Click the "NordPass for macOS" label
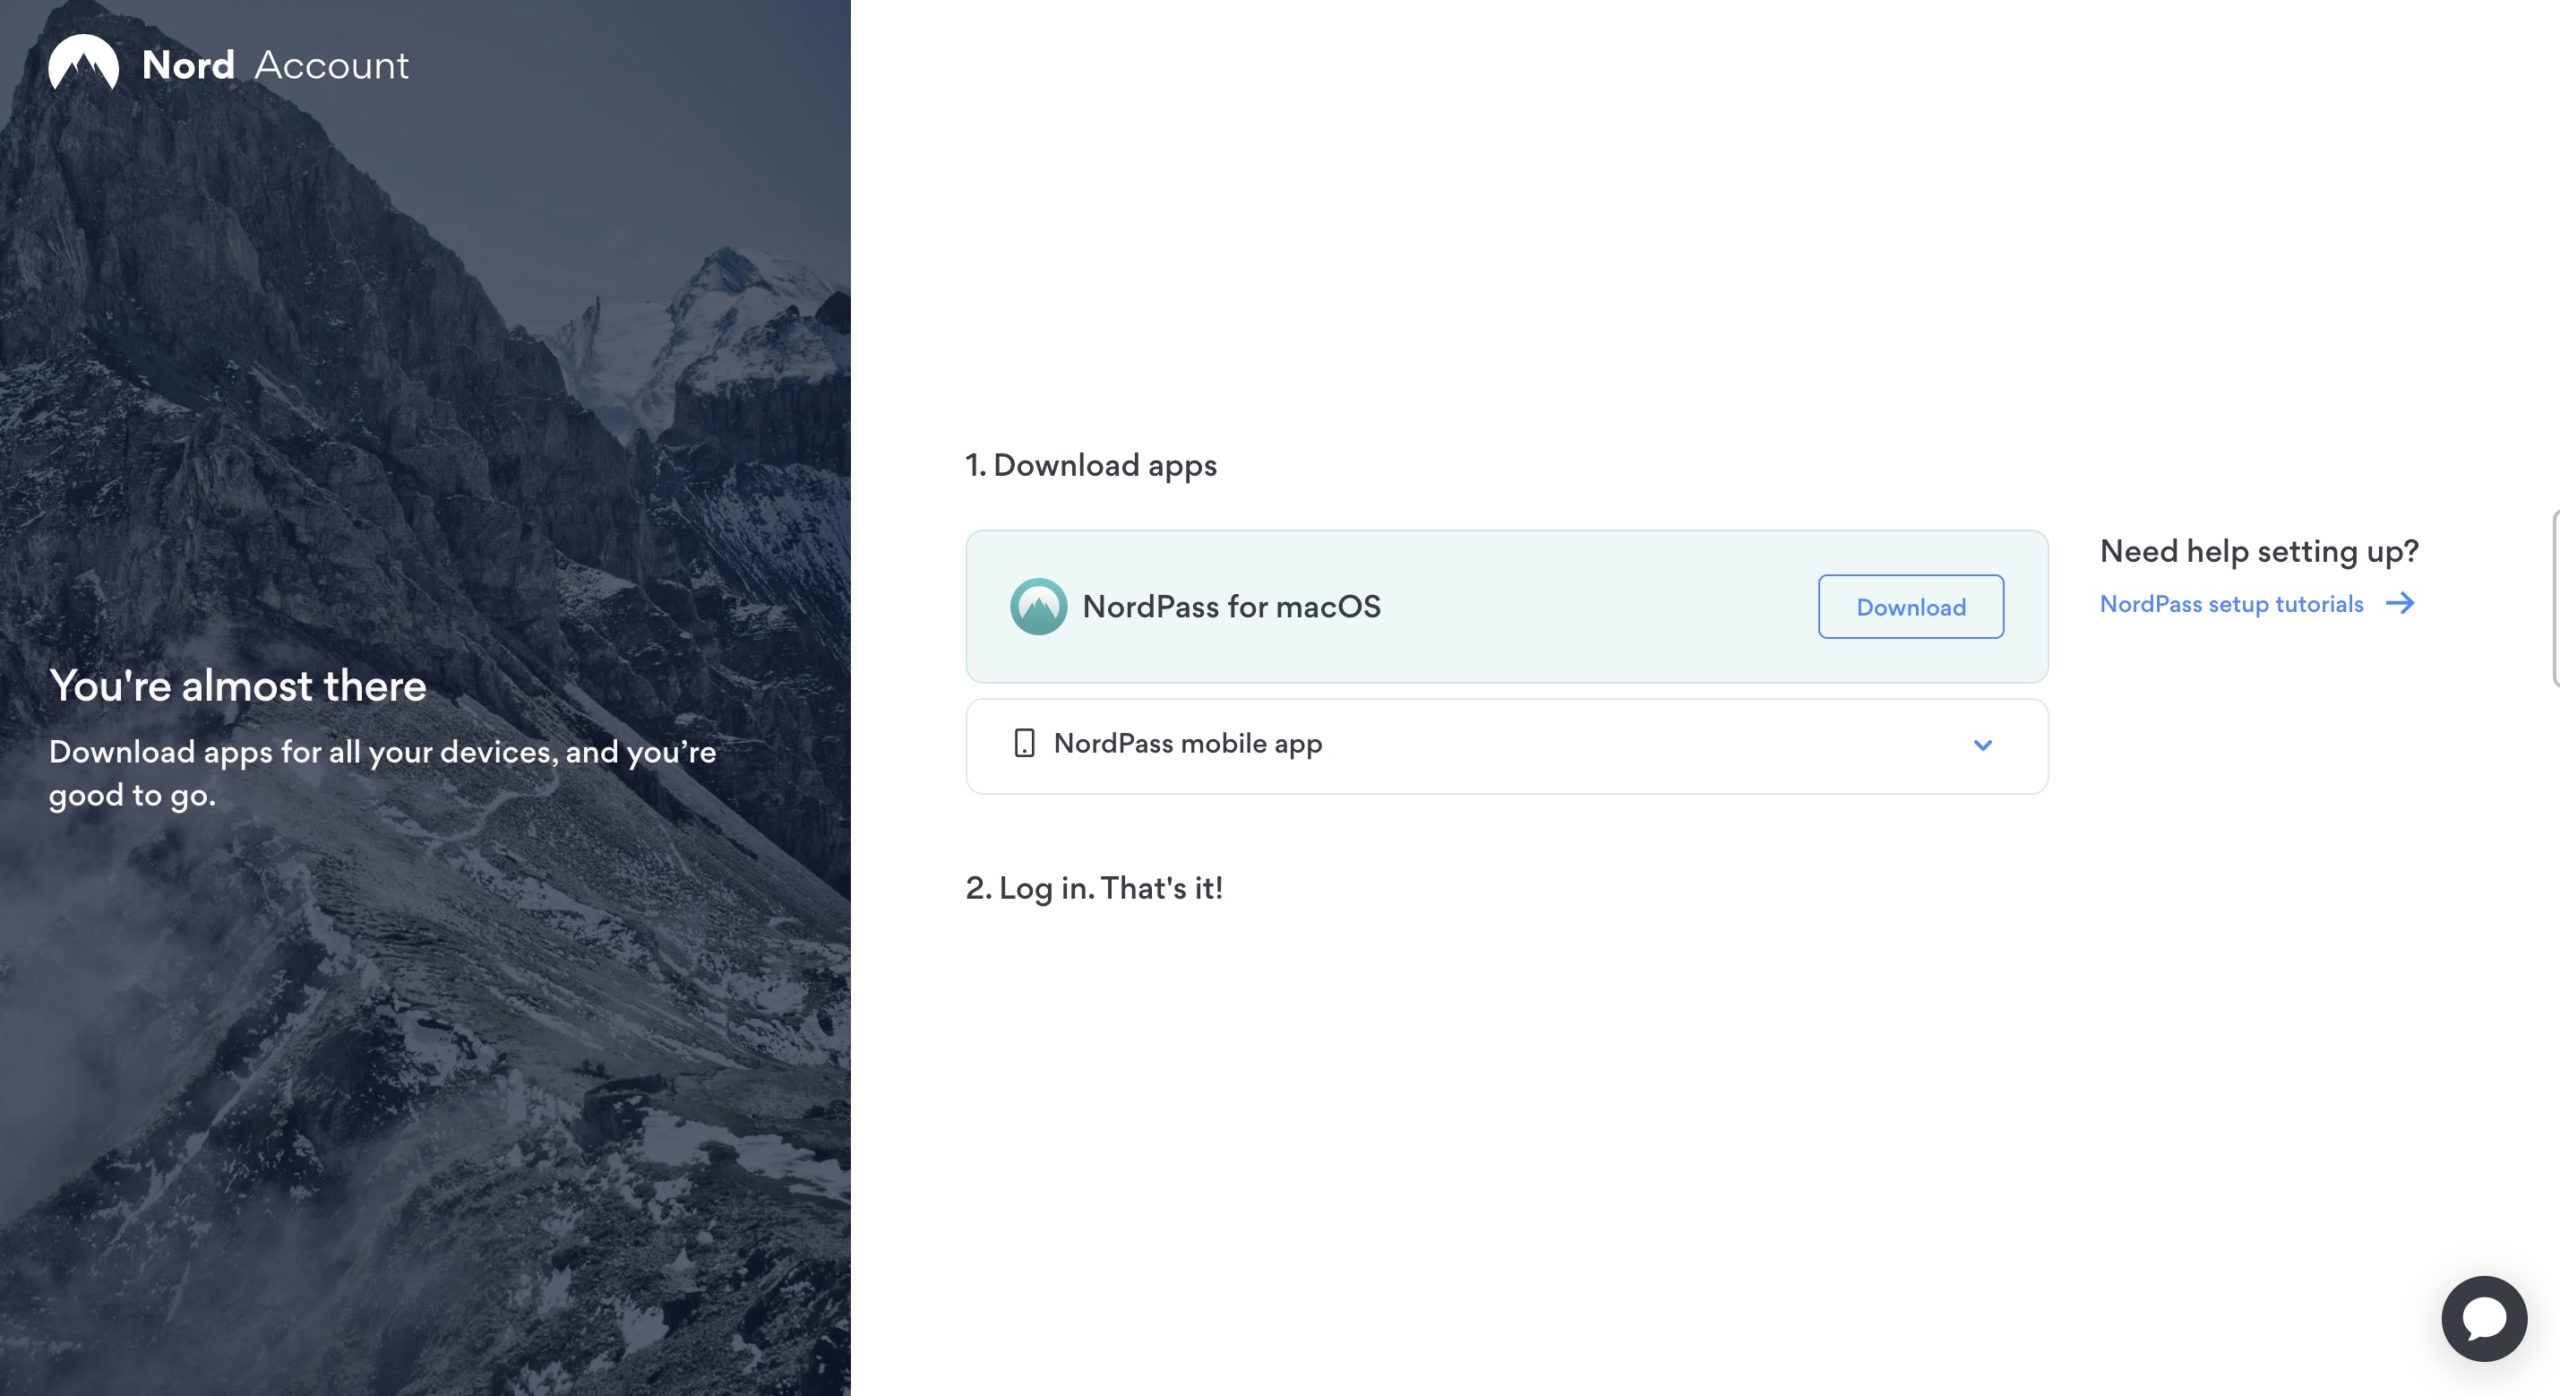The width and height of the screenshot is (2560, 1396). click(1231, 607)
